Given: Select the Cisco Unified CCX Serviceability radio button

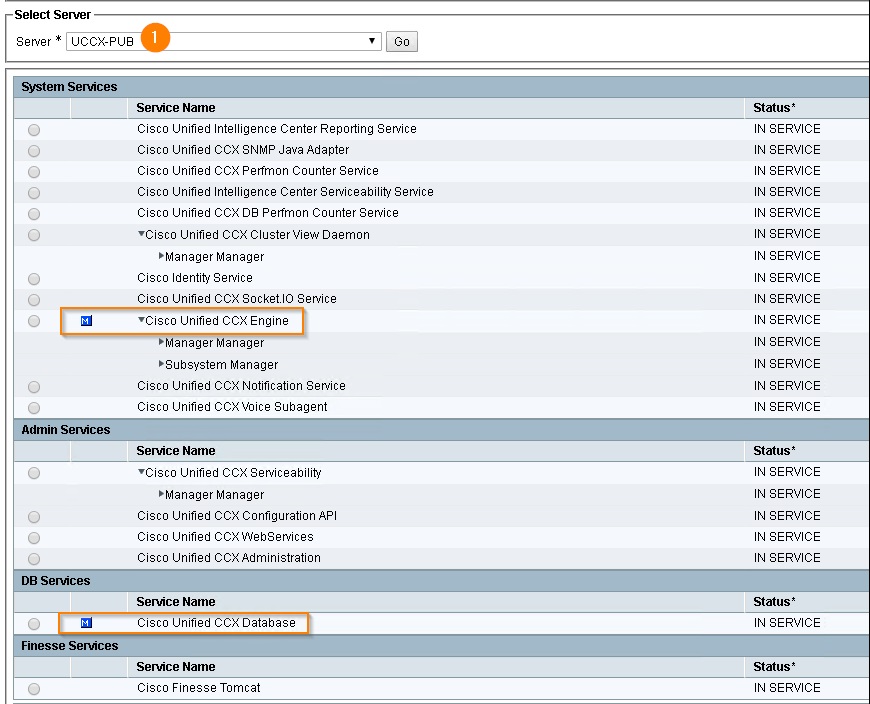Looking at the screenshot, I should click(x=34, y=473).
